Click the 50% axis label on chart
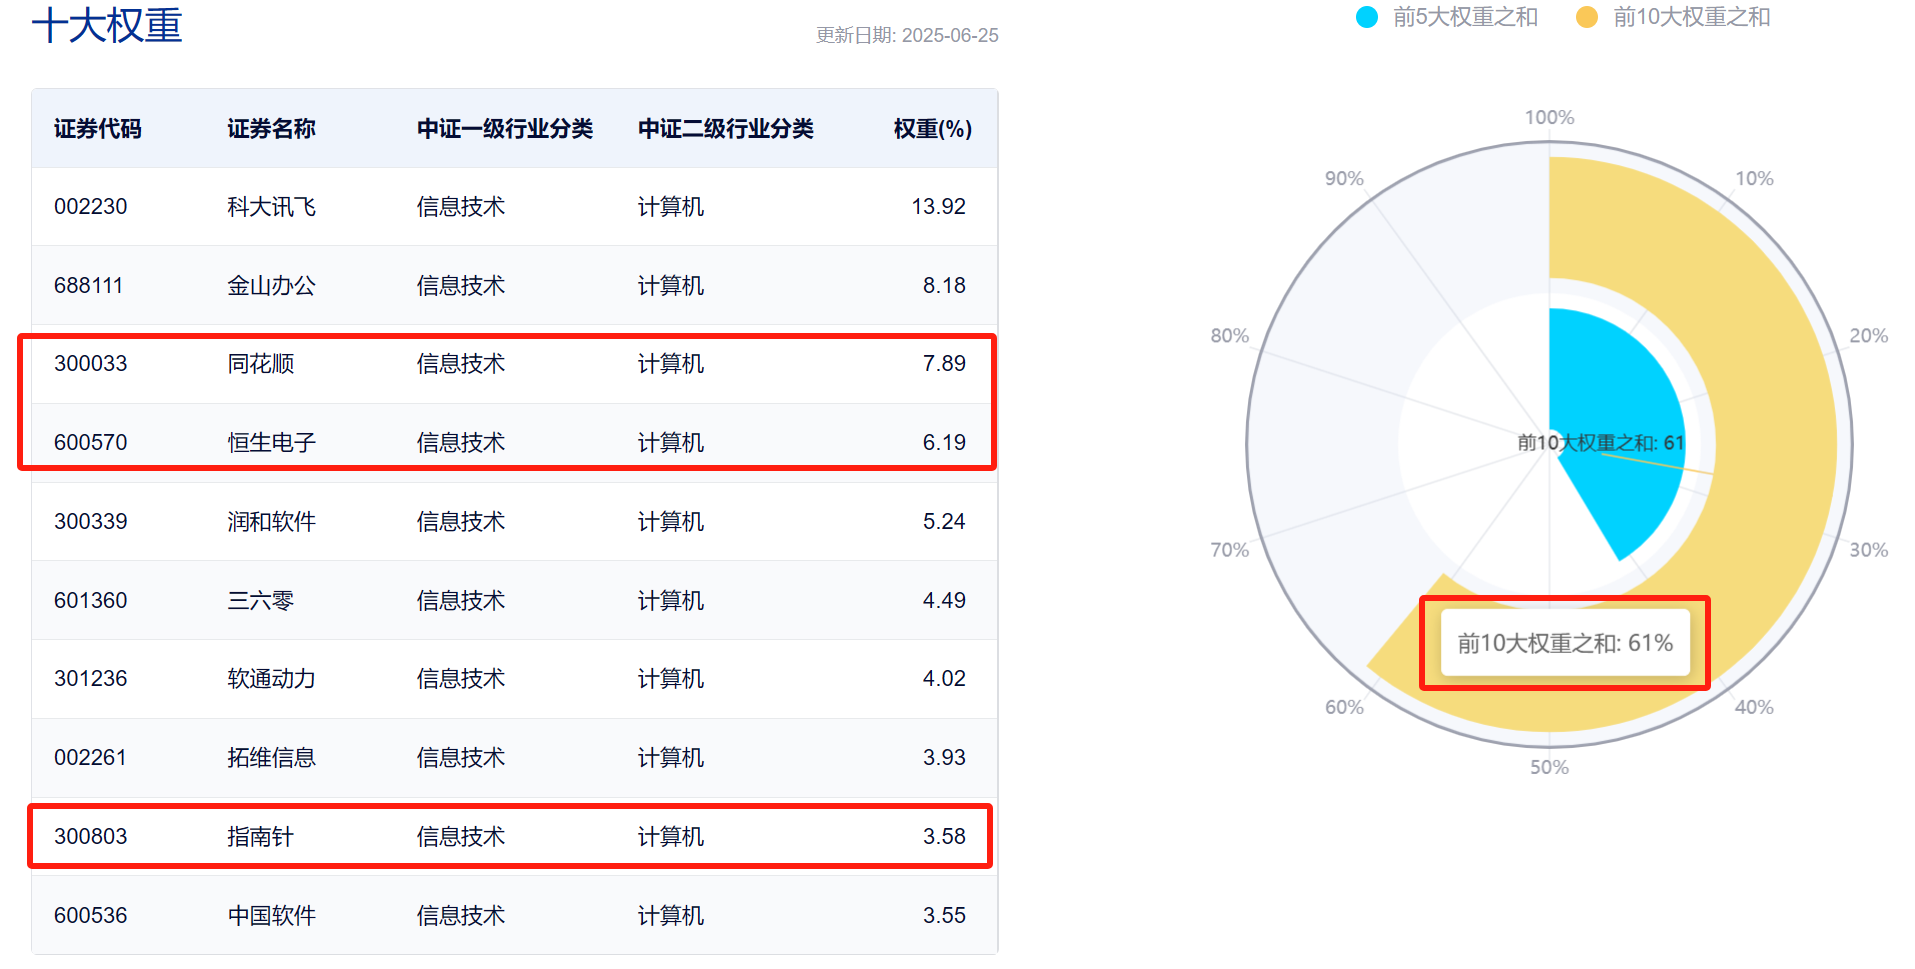Viewport: 1915px width, 969px height. (1549, 768)
